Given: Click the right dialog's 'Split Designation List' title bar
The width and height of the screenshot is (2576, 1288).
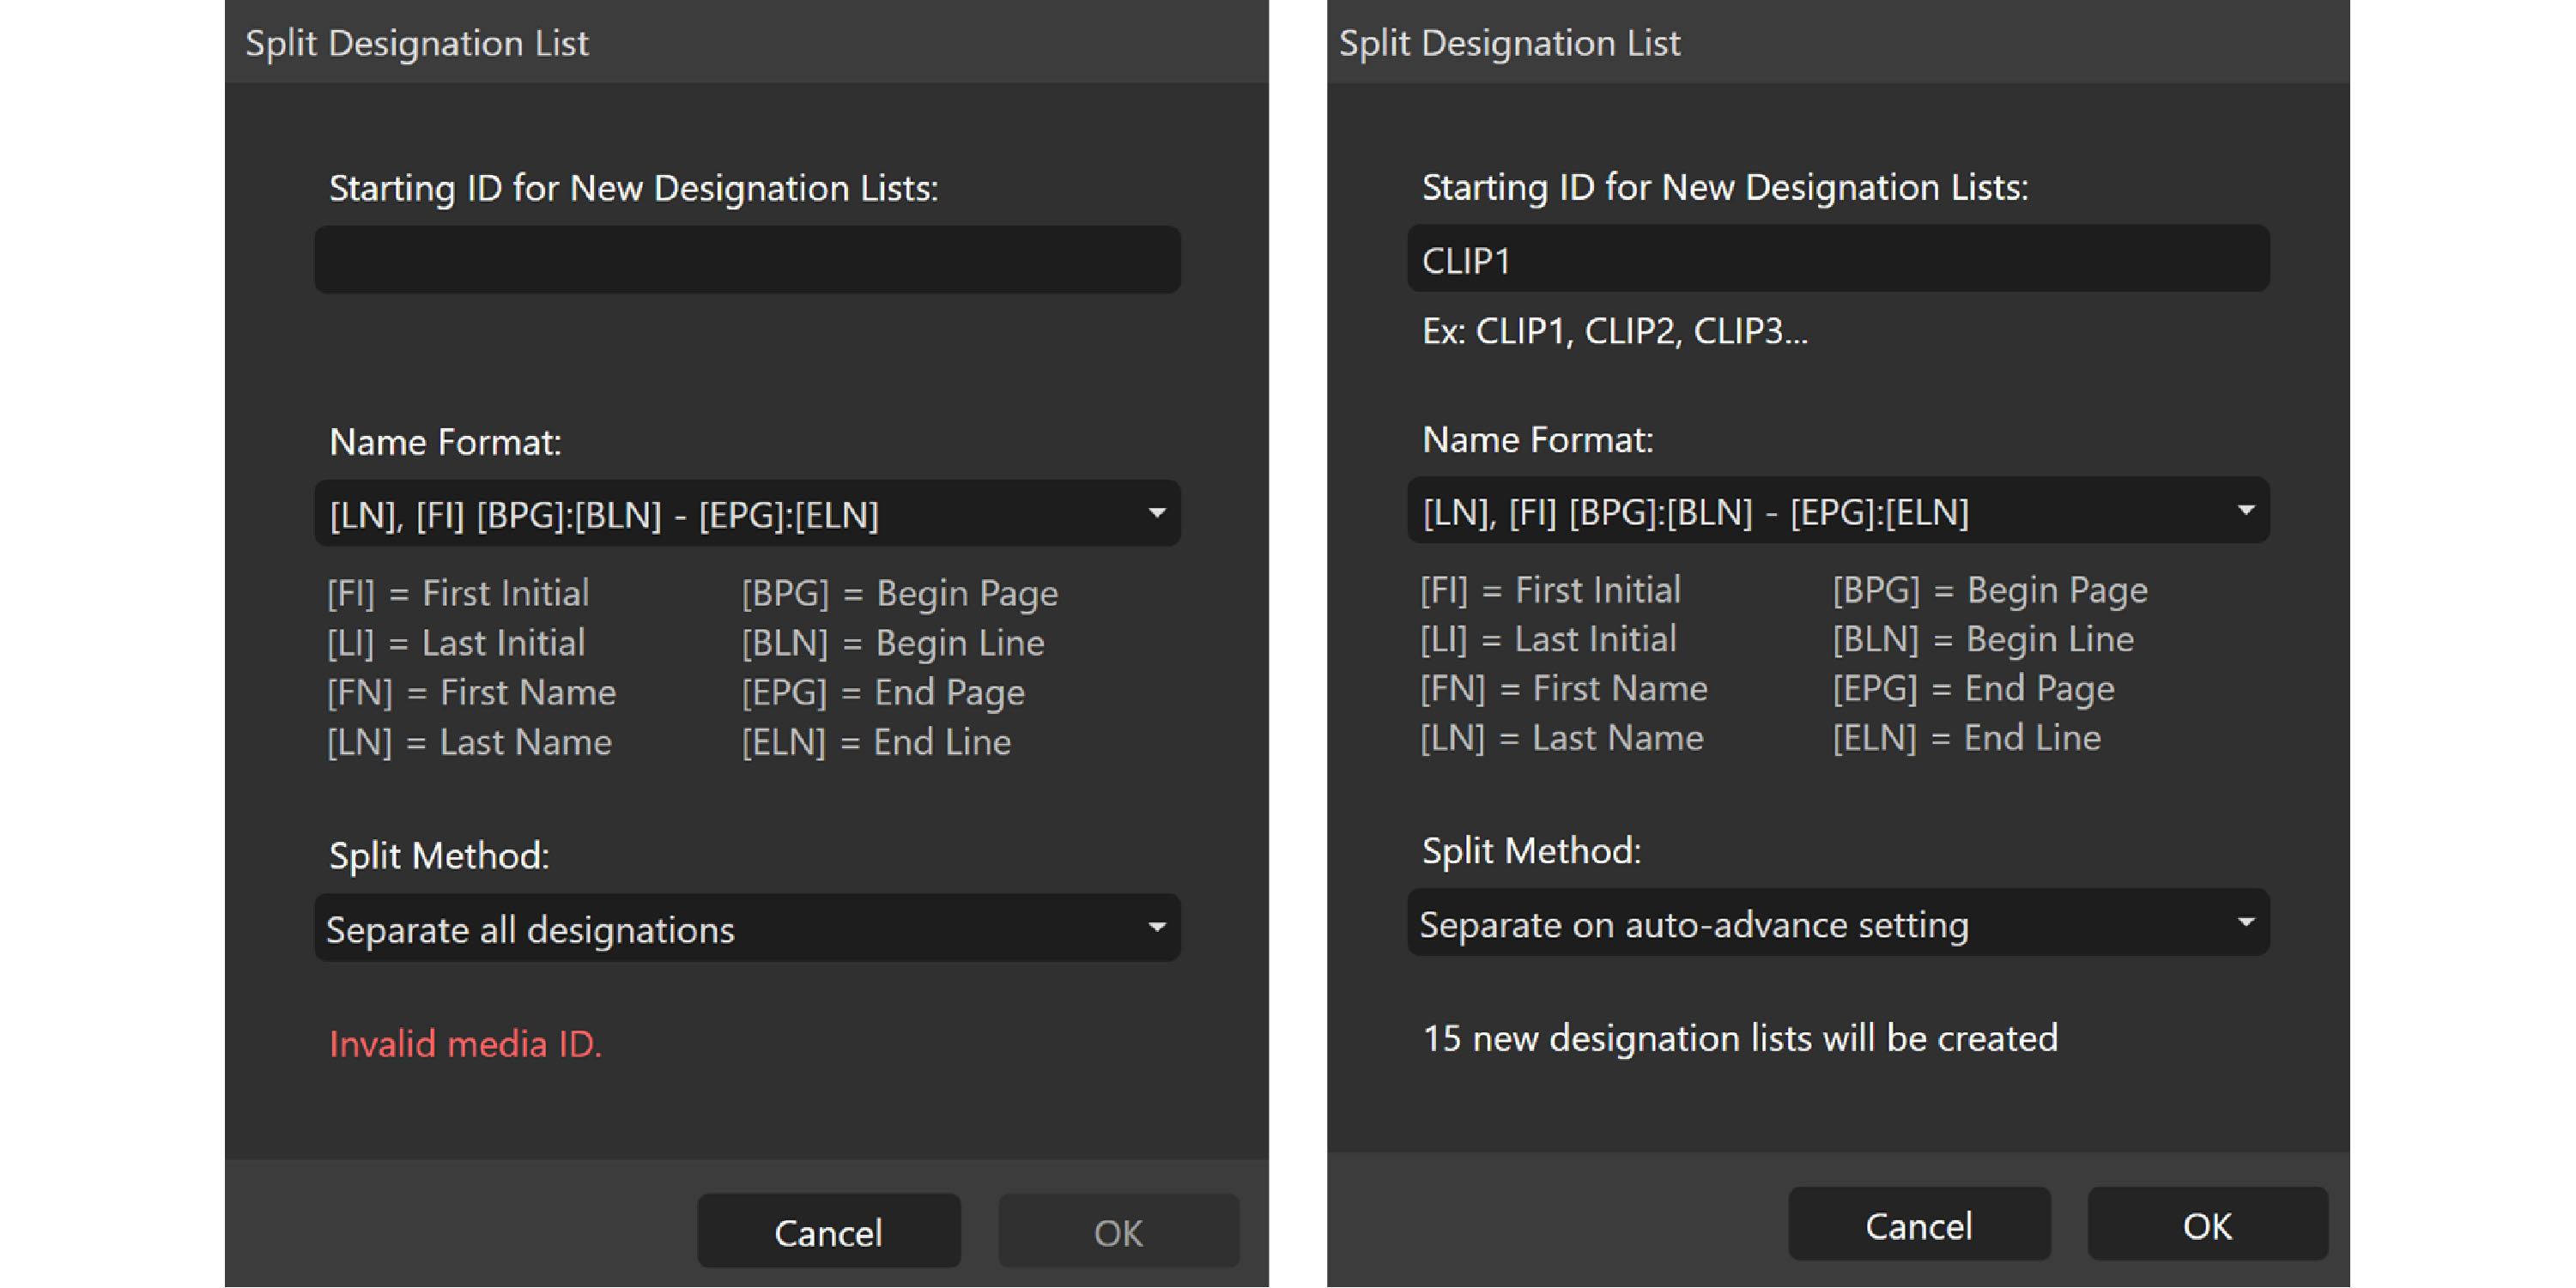Looking at the screenshot, I should point(1508,43).
